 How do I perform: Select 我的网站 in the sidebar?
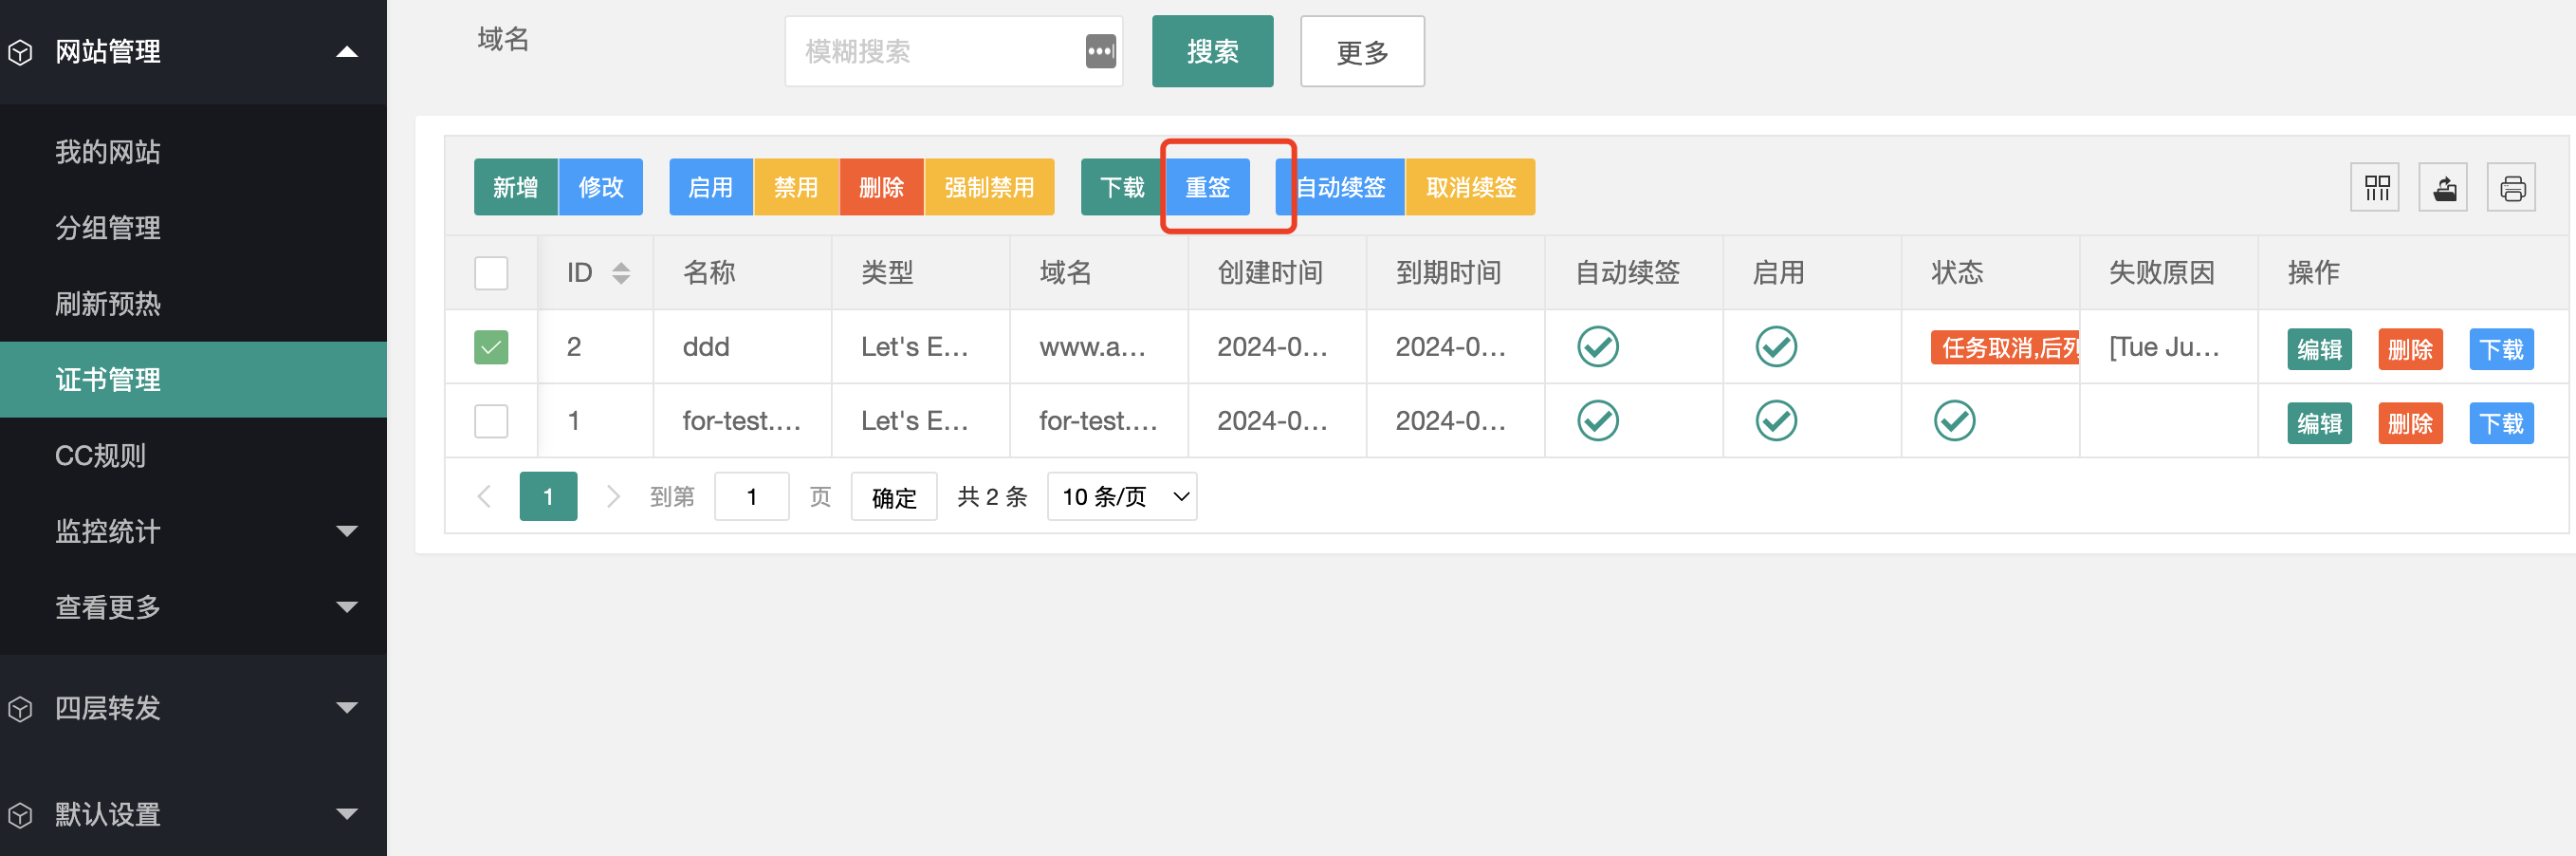tap(108, 151)
